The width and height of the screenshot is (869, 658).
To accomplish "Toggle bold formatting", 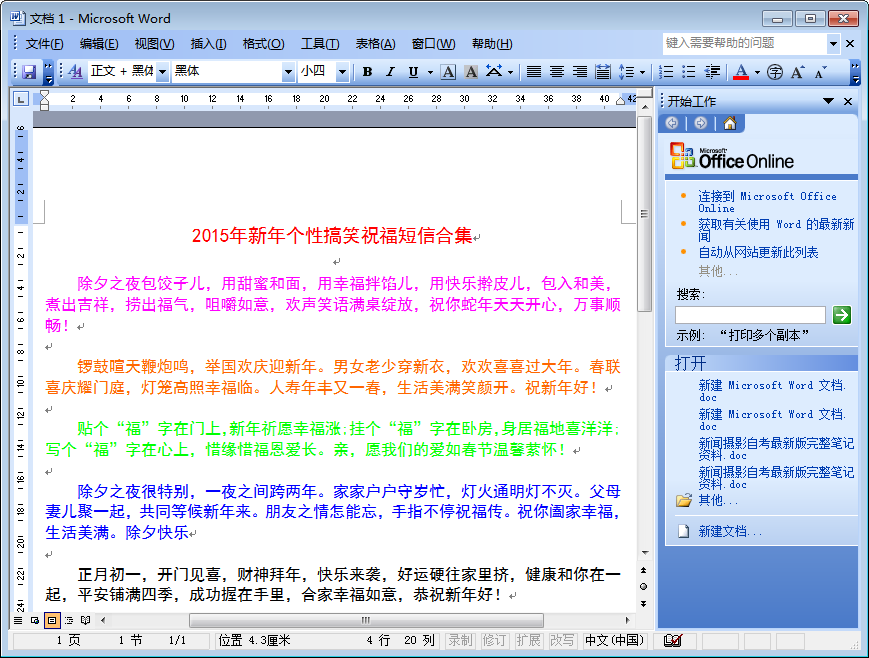I will [368, 72].
